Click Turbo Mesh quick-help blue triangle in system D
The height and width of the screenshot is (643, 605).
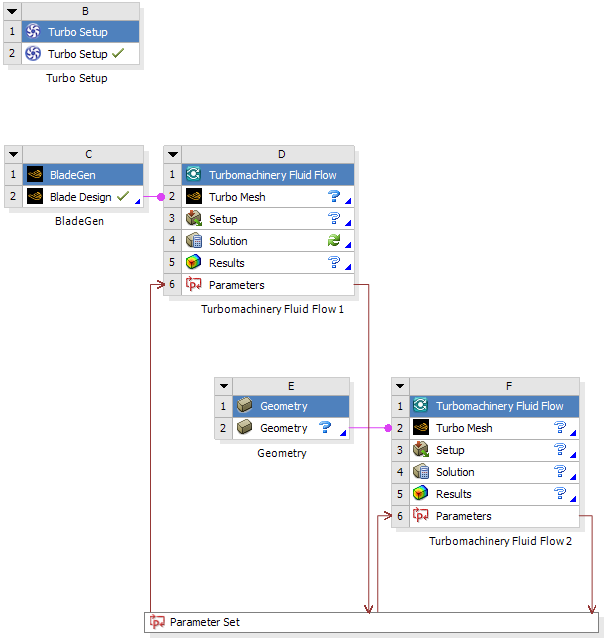pyautogui.click(x=348, y=201)
